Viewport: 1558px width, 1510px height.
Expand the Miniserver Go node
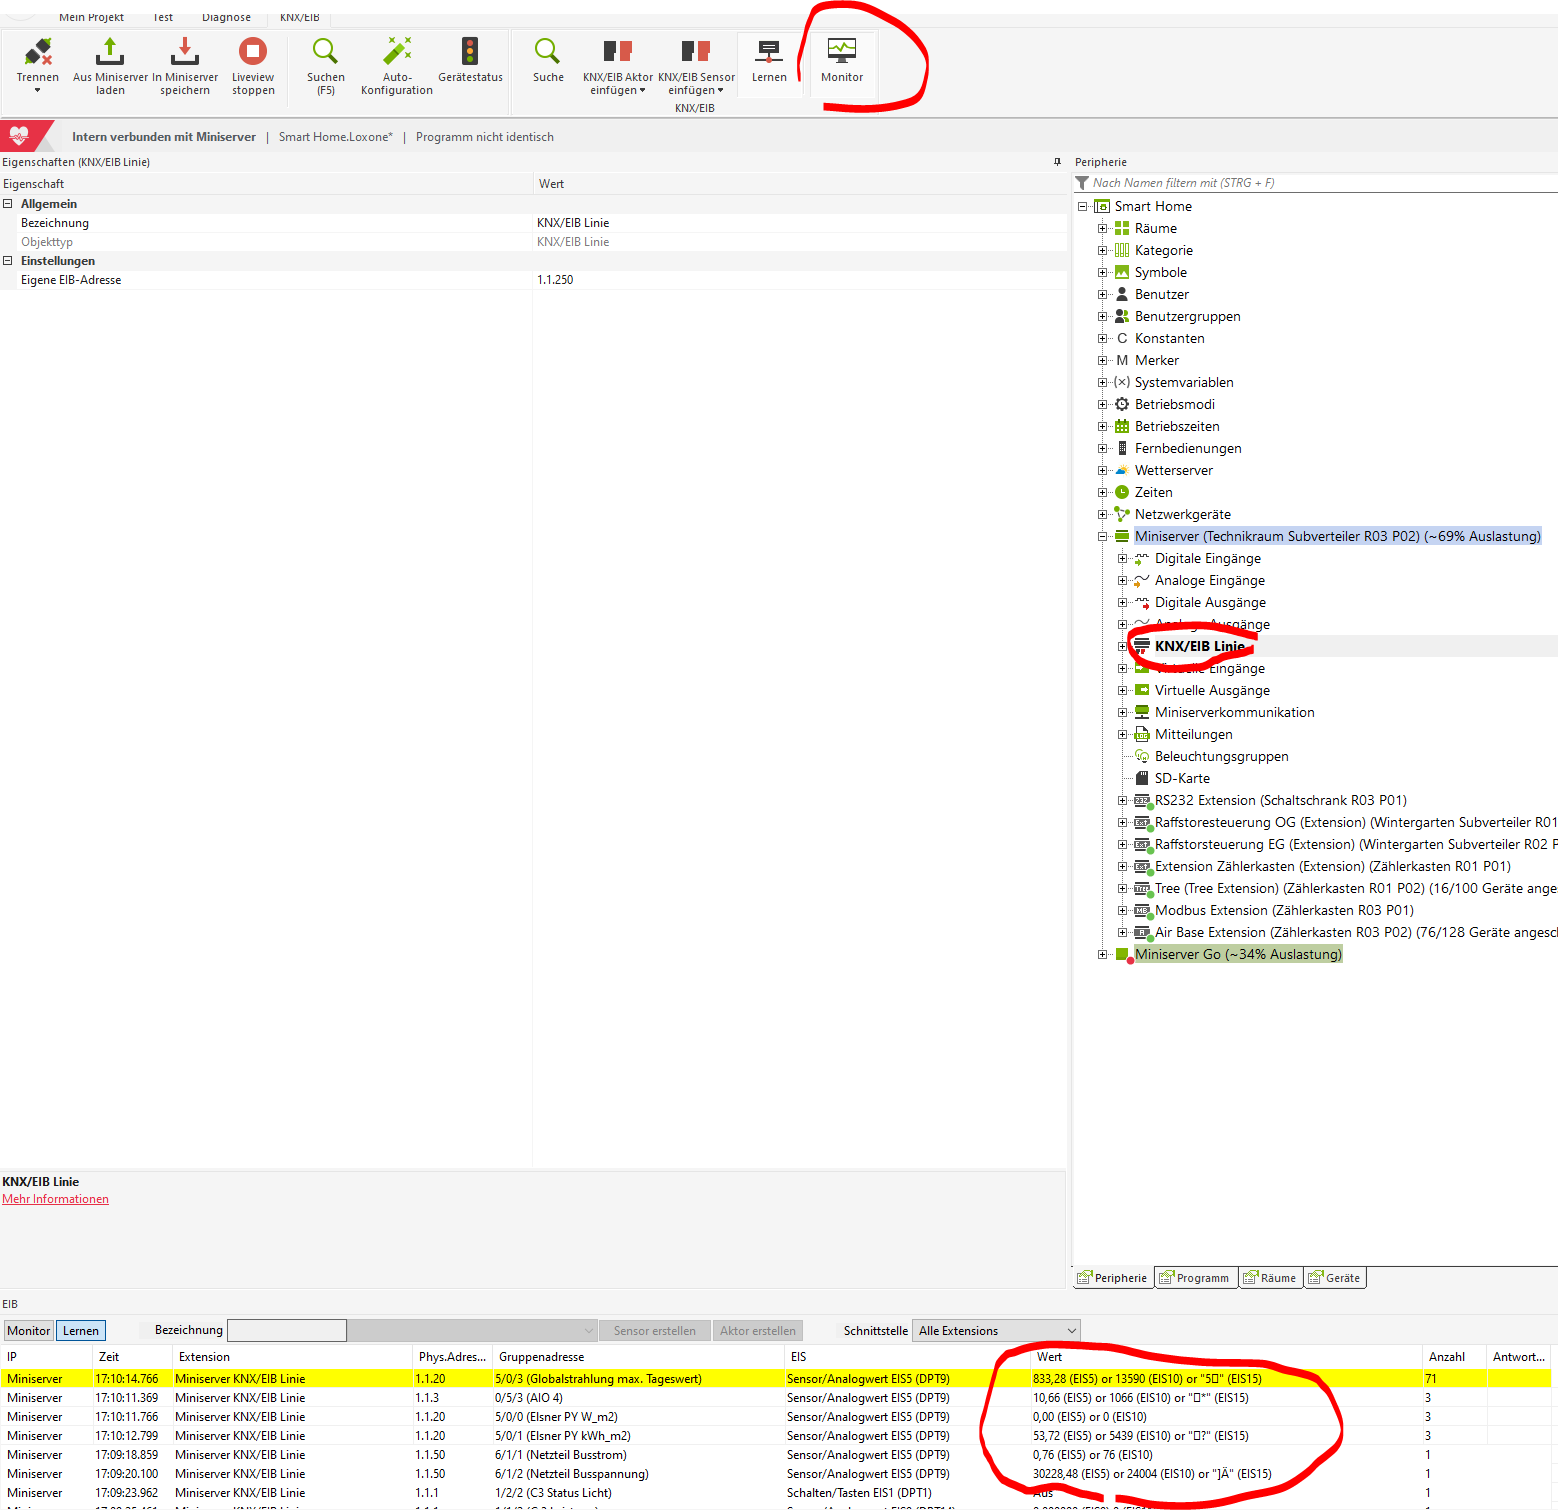tap(1102, 955)
